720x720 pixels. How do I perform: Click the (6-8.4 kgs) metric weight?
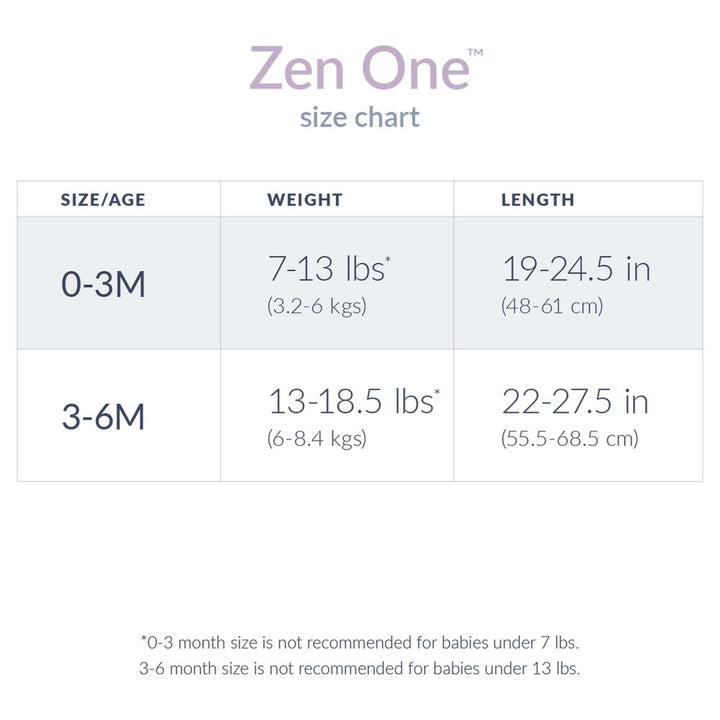click(317, 438)
